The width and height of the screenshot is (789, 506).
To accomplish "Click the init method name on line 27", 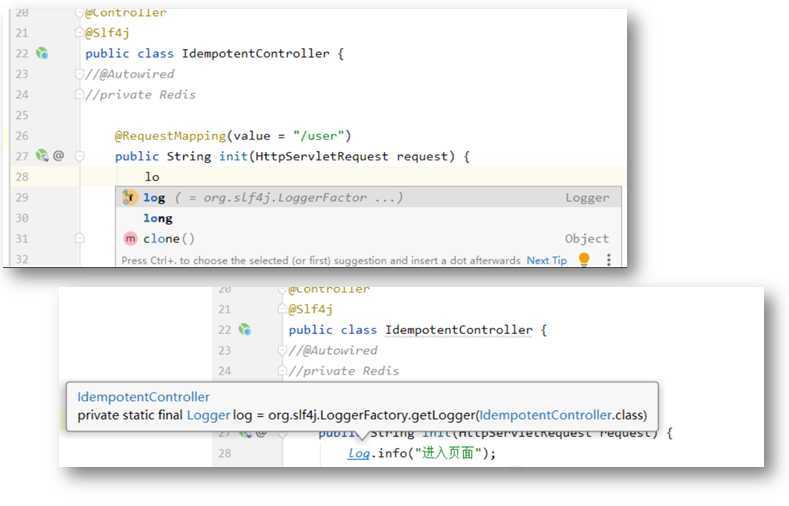I will [233, 156].
